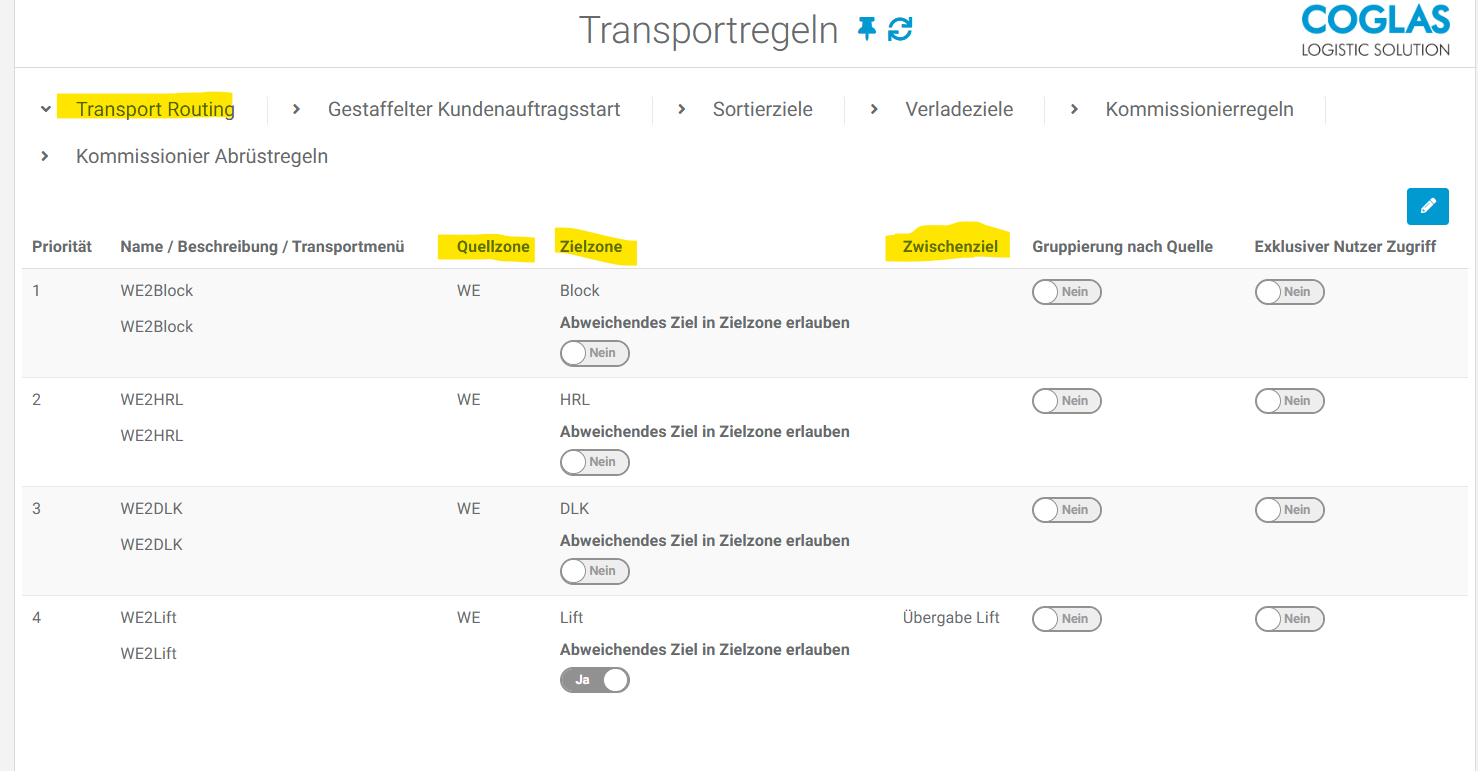This screenshot has width=1478, height=771.
Task: Click WE source zone in WE2HRL row
Action: tap(469, 400)
